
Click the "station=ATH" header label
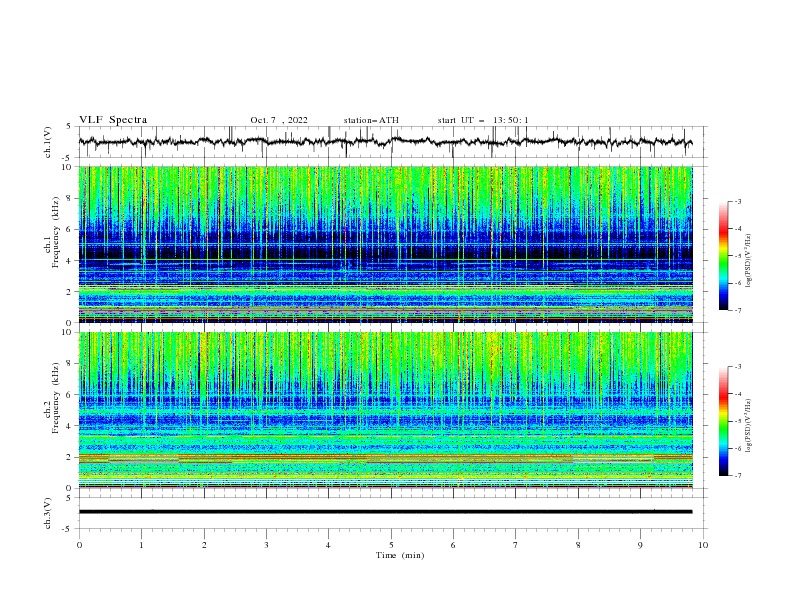(x=371, y=120)
